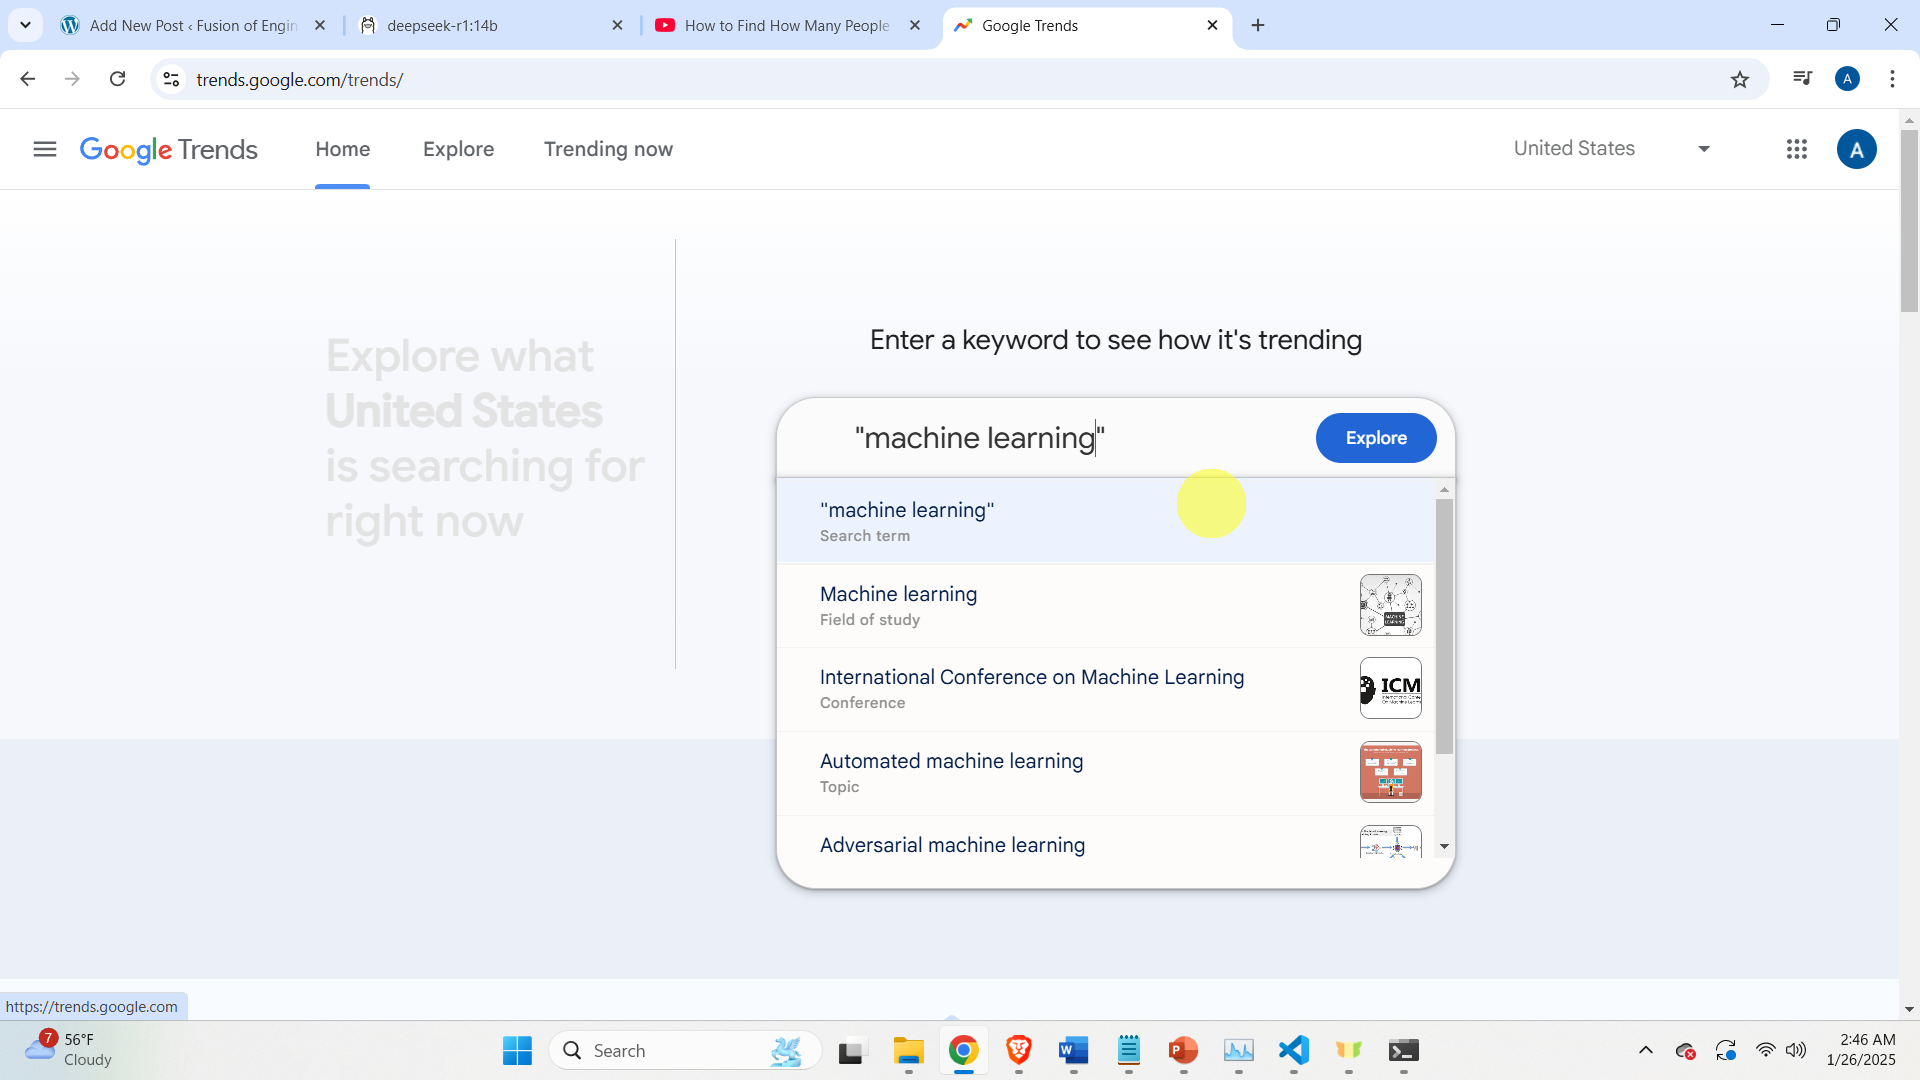Open the tab search dropdown arrow

[25, 25]
